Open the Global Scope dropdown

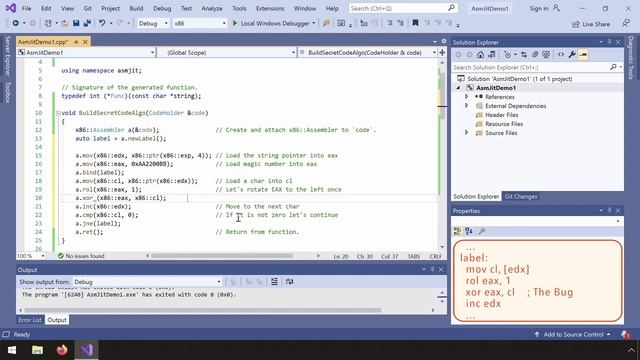227,52
